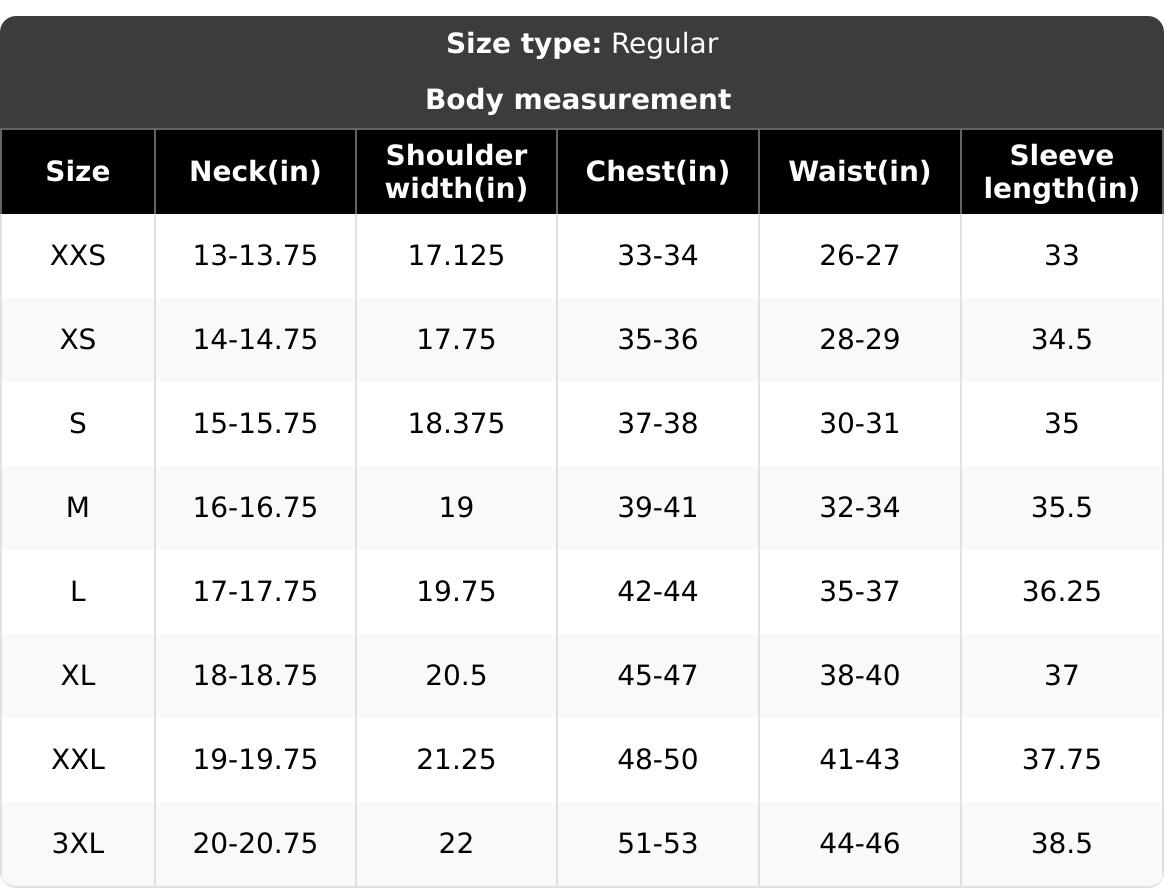Click chest value 51-53 in 3XL row

click(658, 843)
